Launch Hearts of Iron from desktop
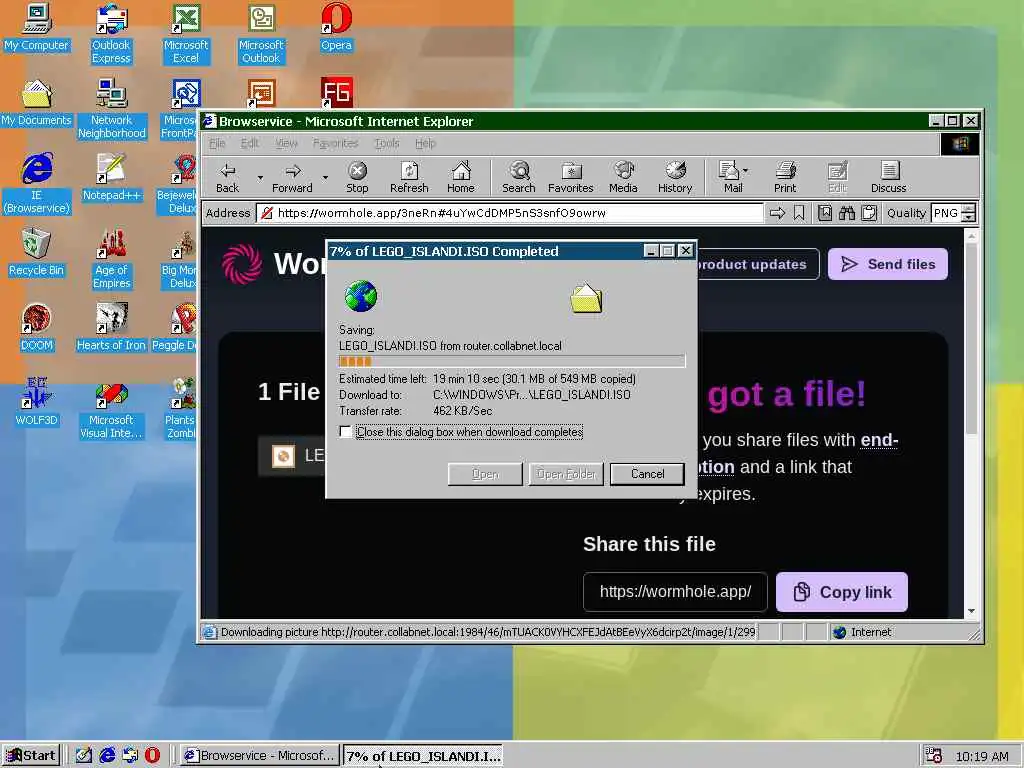This screenshot has height=768, width=1024. tap(111, 328)
